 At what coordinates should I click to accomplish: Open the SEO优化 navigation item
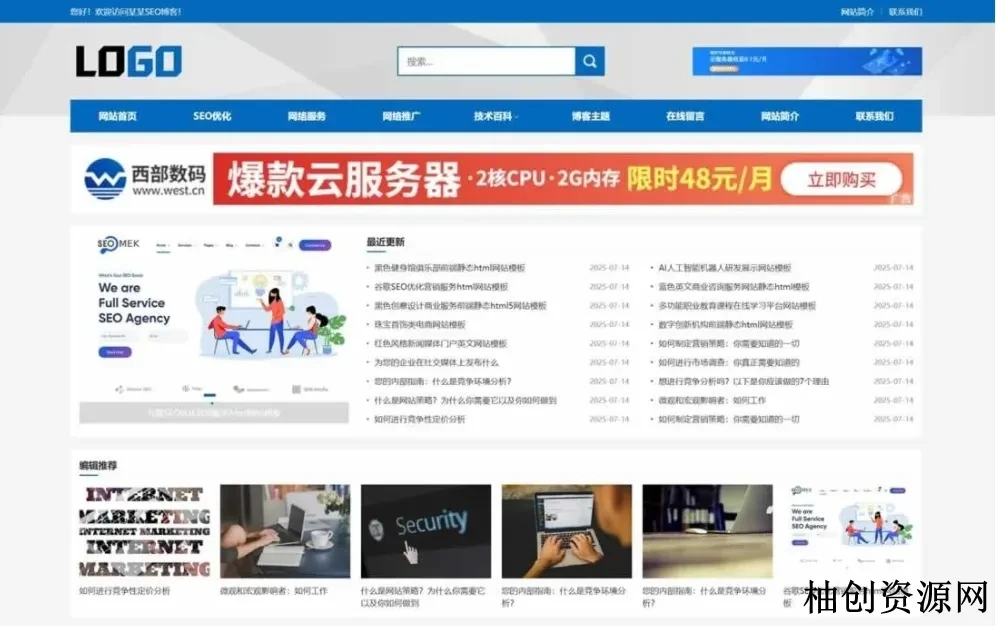[212, 116]
